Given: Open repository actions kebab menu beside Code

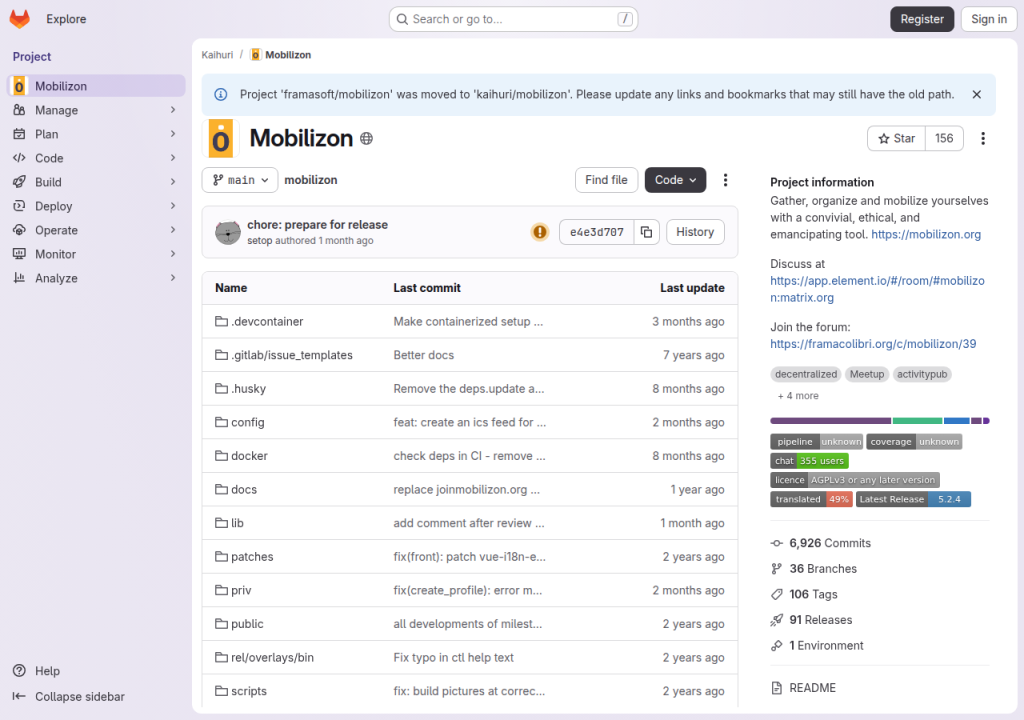Looking at the screenshot, I should (x=725, y=180).
